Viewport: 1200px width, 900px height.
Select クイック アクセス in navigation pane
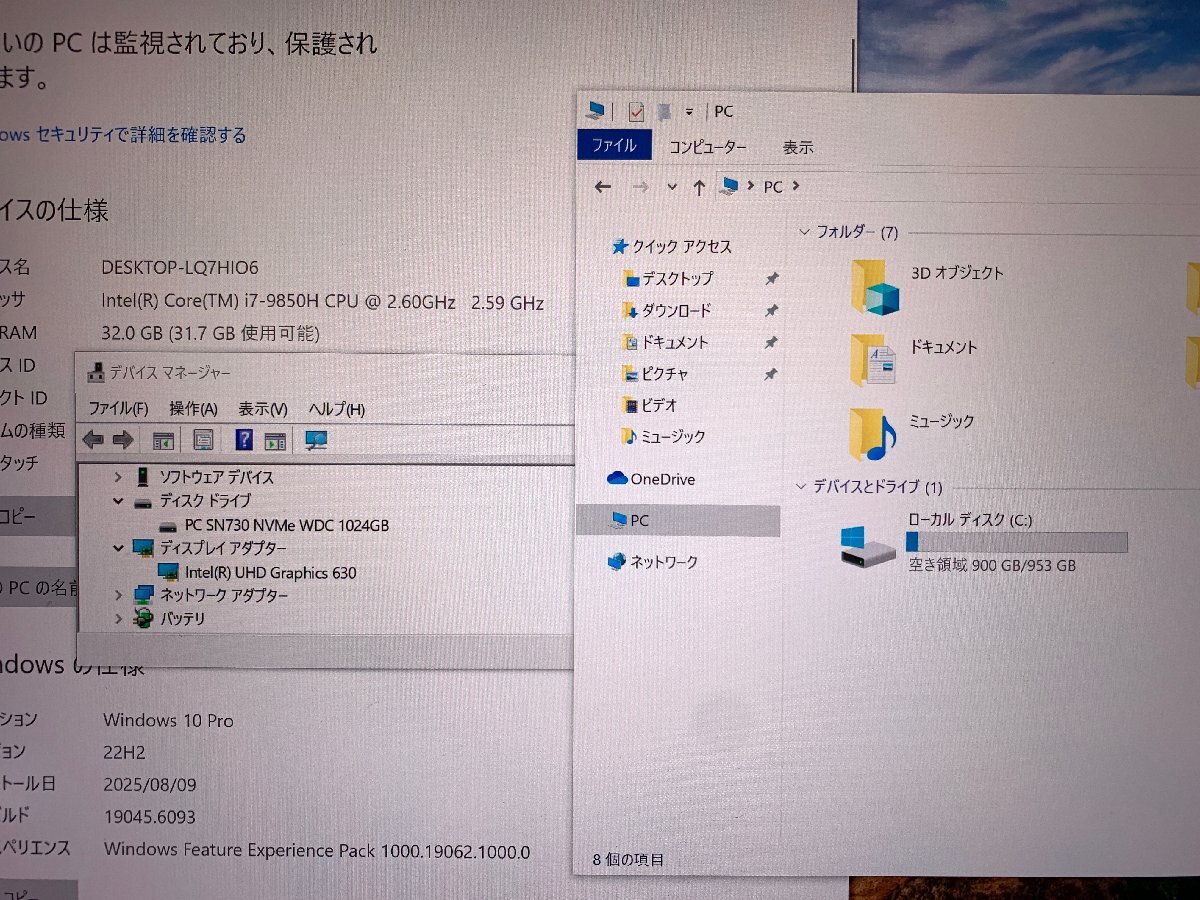click(671, 246)
